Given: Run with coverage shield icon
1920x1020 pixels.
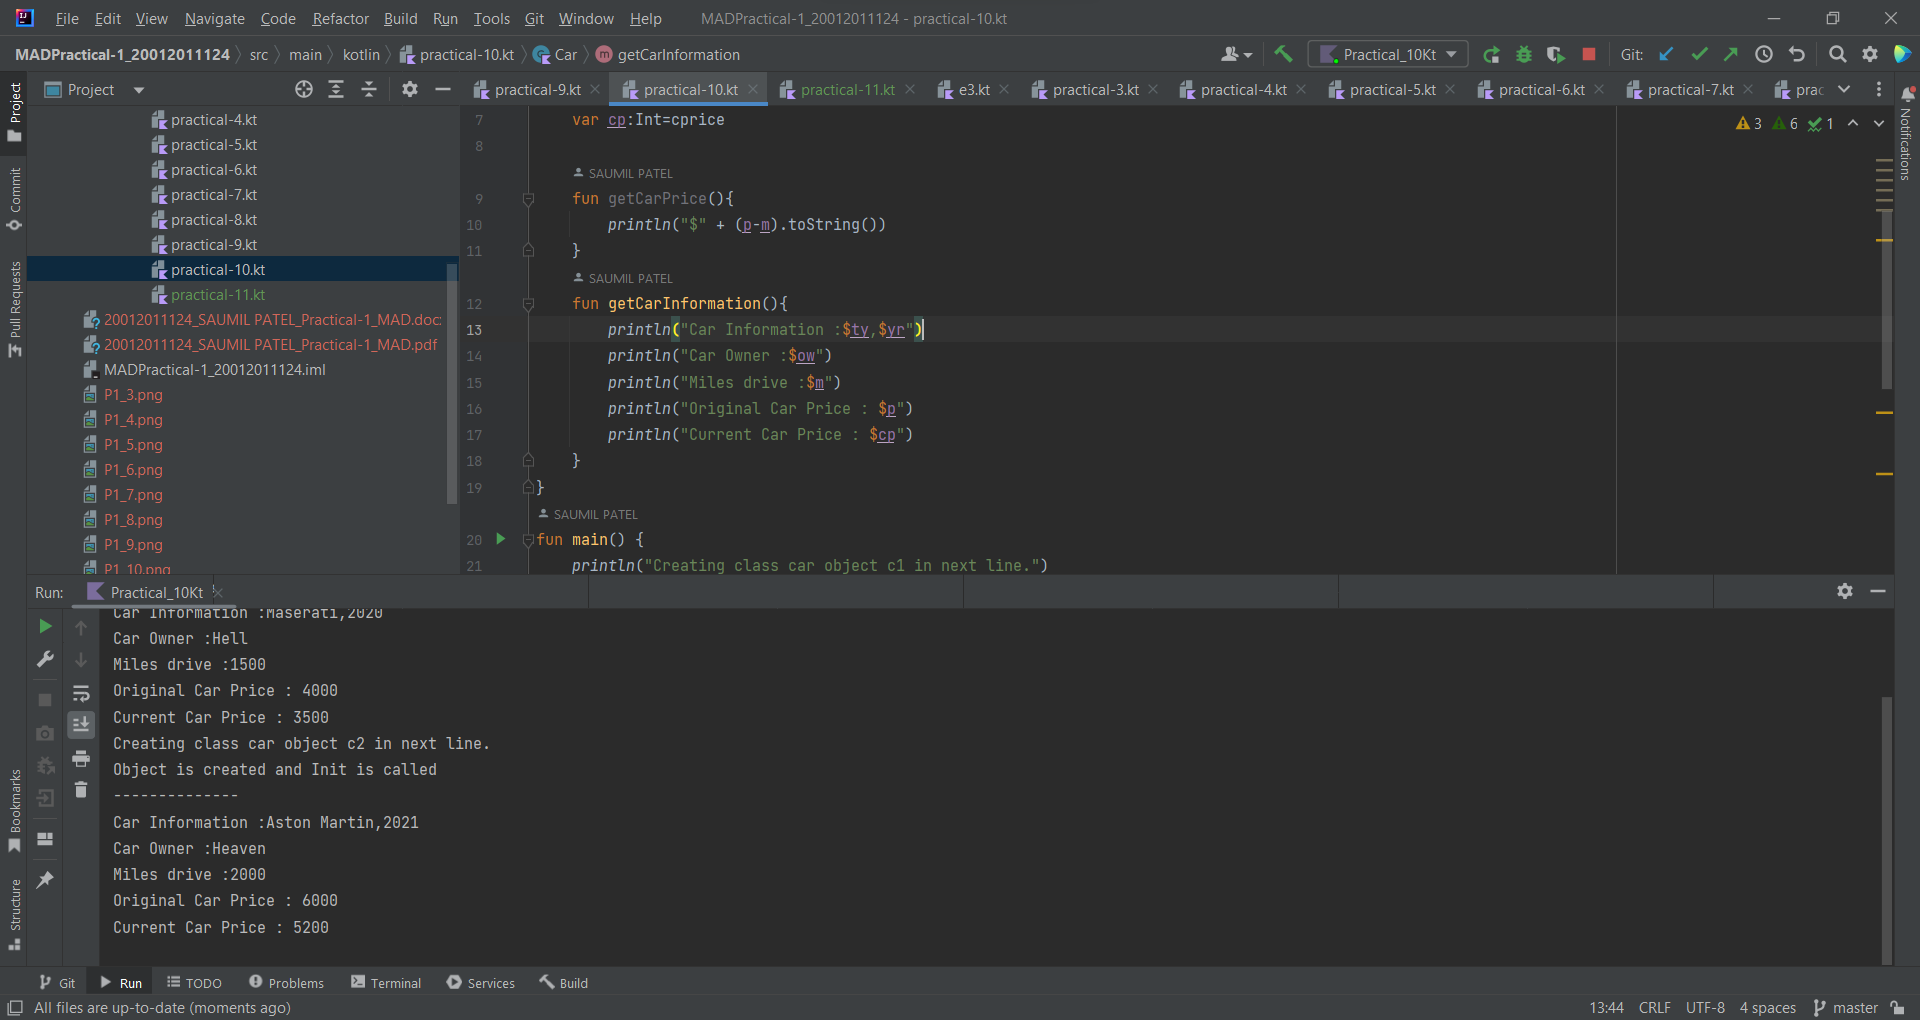Looking at the screenshot, I should point(1555,55).
